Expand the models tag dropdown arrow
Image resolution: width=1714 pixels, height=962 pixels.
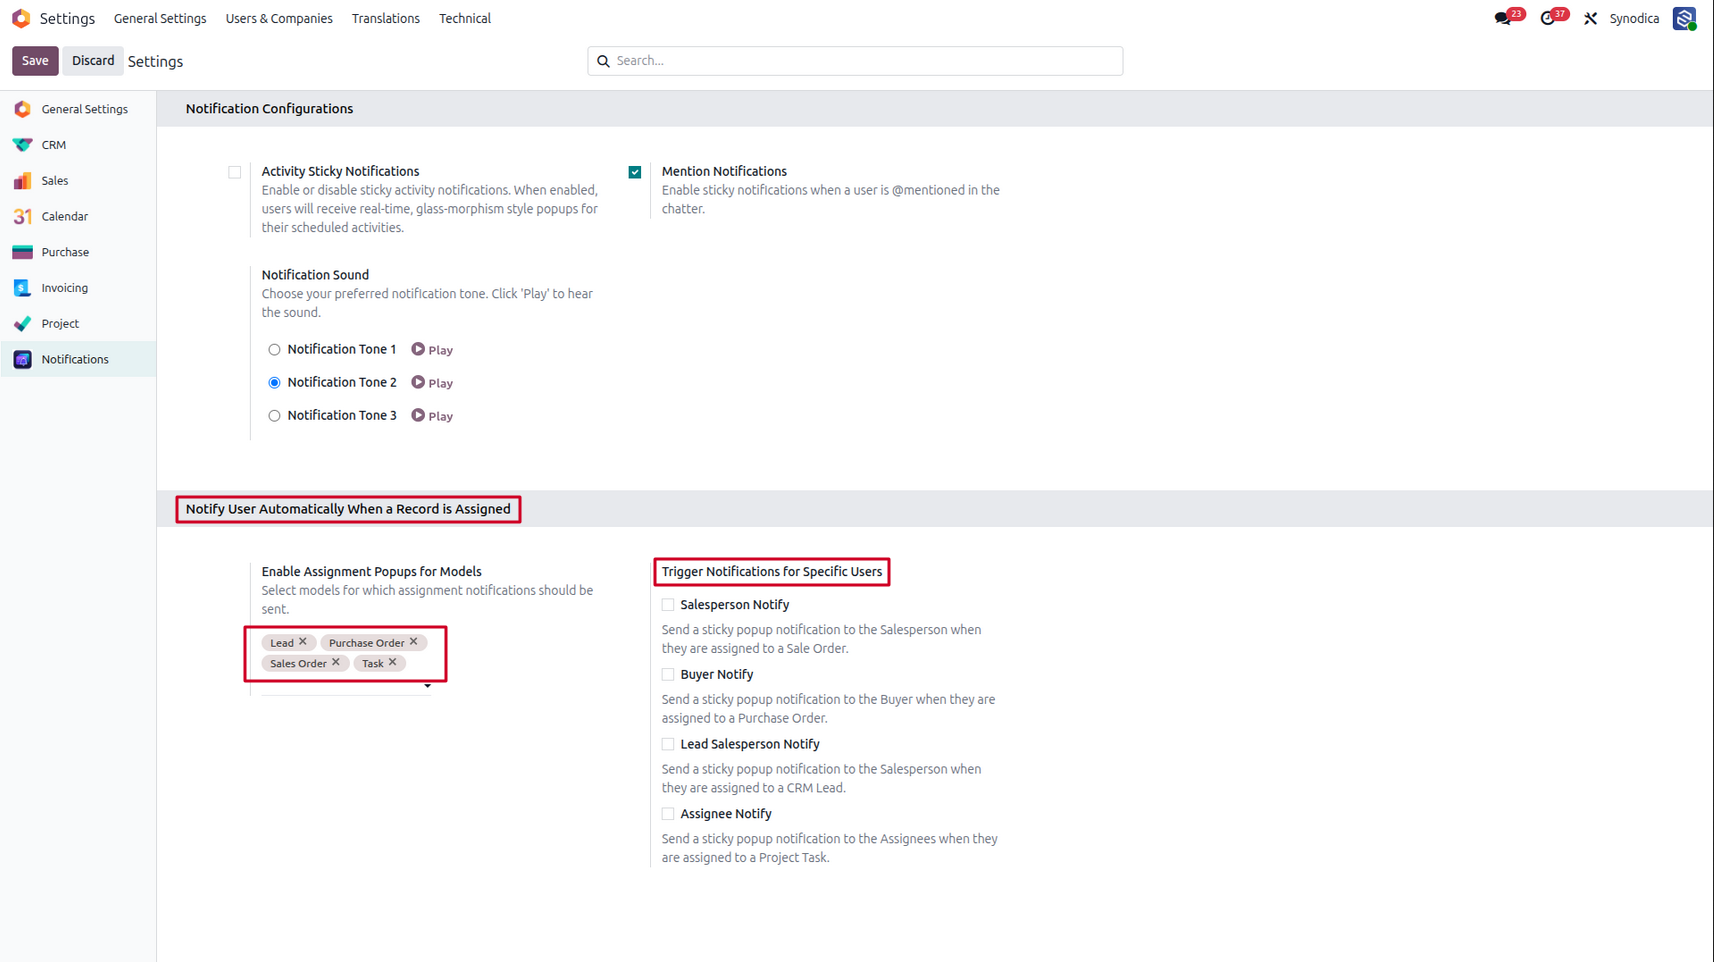(427, 686)
